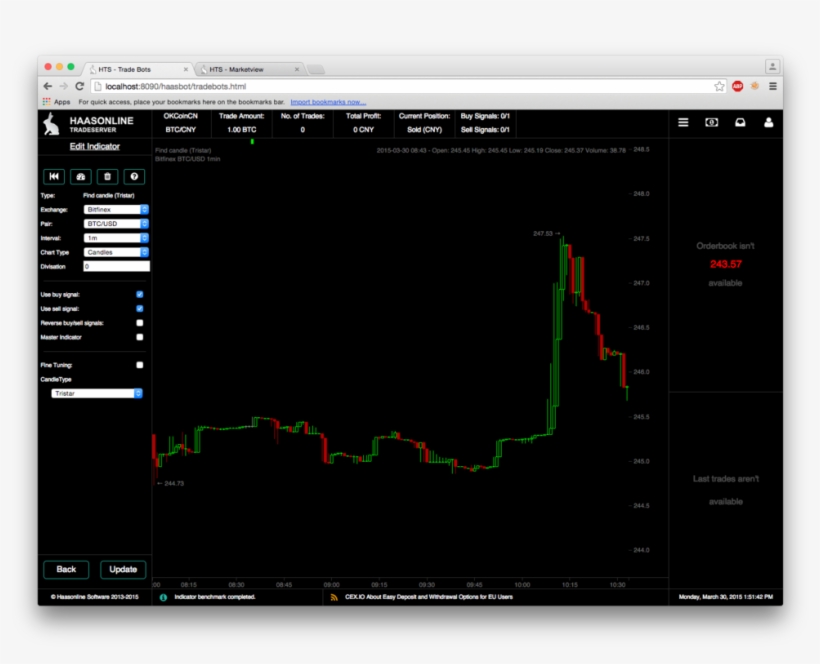Click the Indicator benchmark completed message
The height and width of the screenshot is (664, 820).
214,597
